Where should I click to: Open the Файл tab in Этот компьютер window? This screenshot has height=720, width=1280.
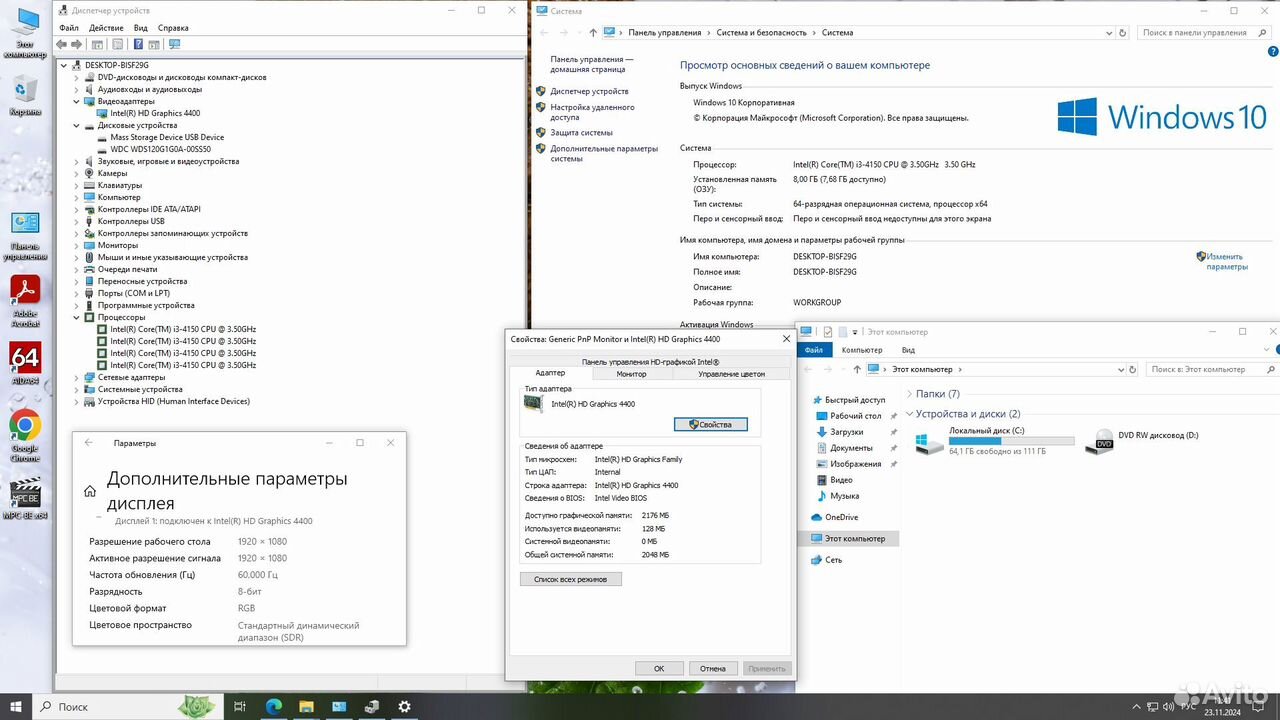[814, 350]
